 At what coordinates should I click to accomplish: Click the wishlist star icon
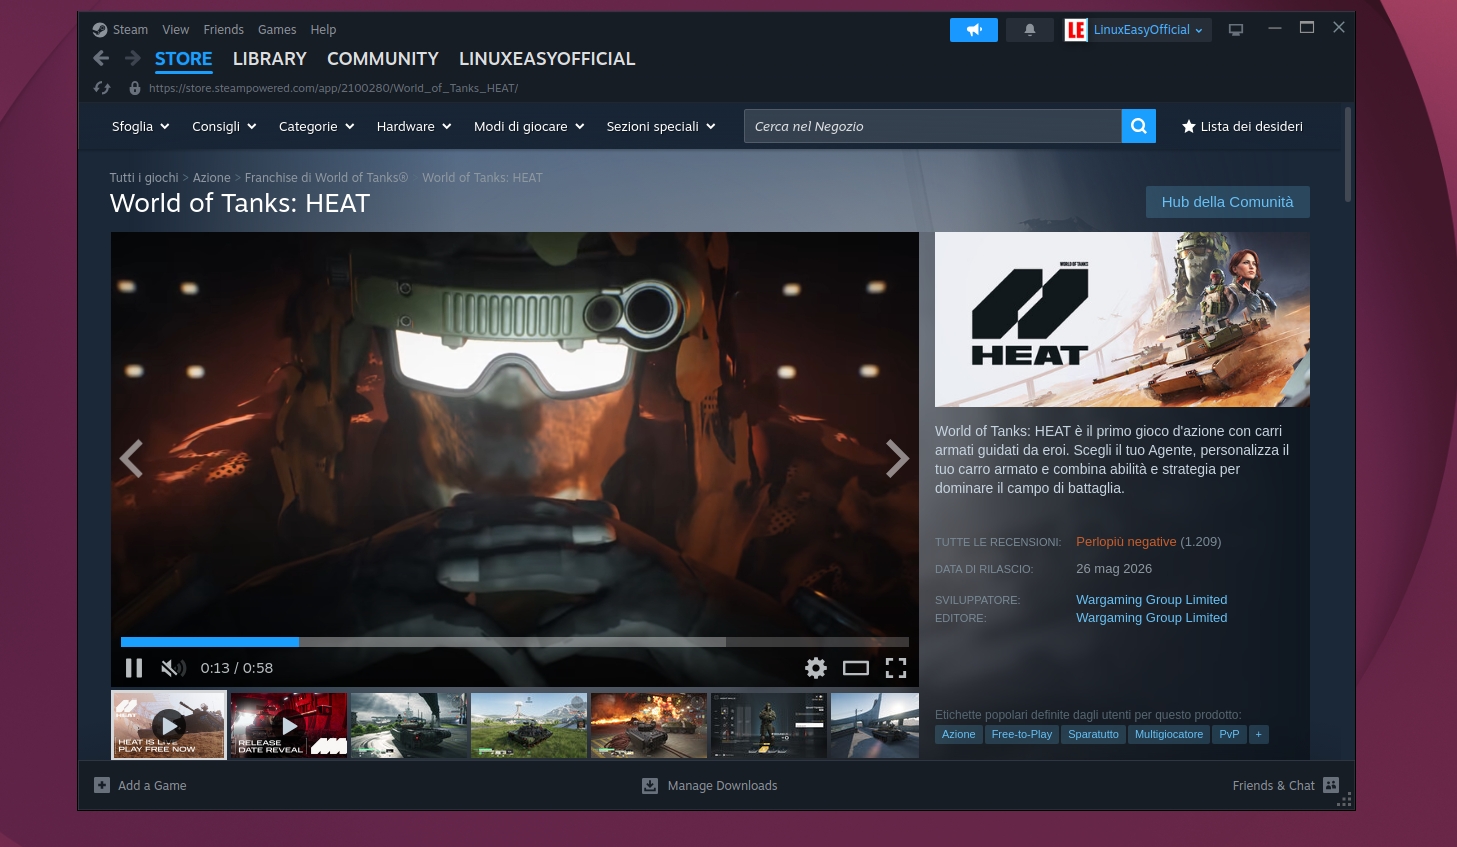(1189, 126)
